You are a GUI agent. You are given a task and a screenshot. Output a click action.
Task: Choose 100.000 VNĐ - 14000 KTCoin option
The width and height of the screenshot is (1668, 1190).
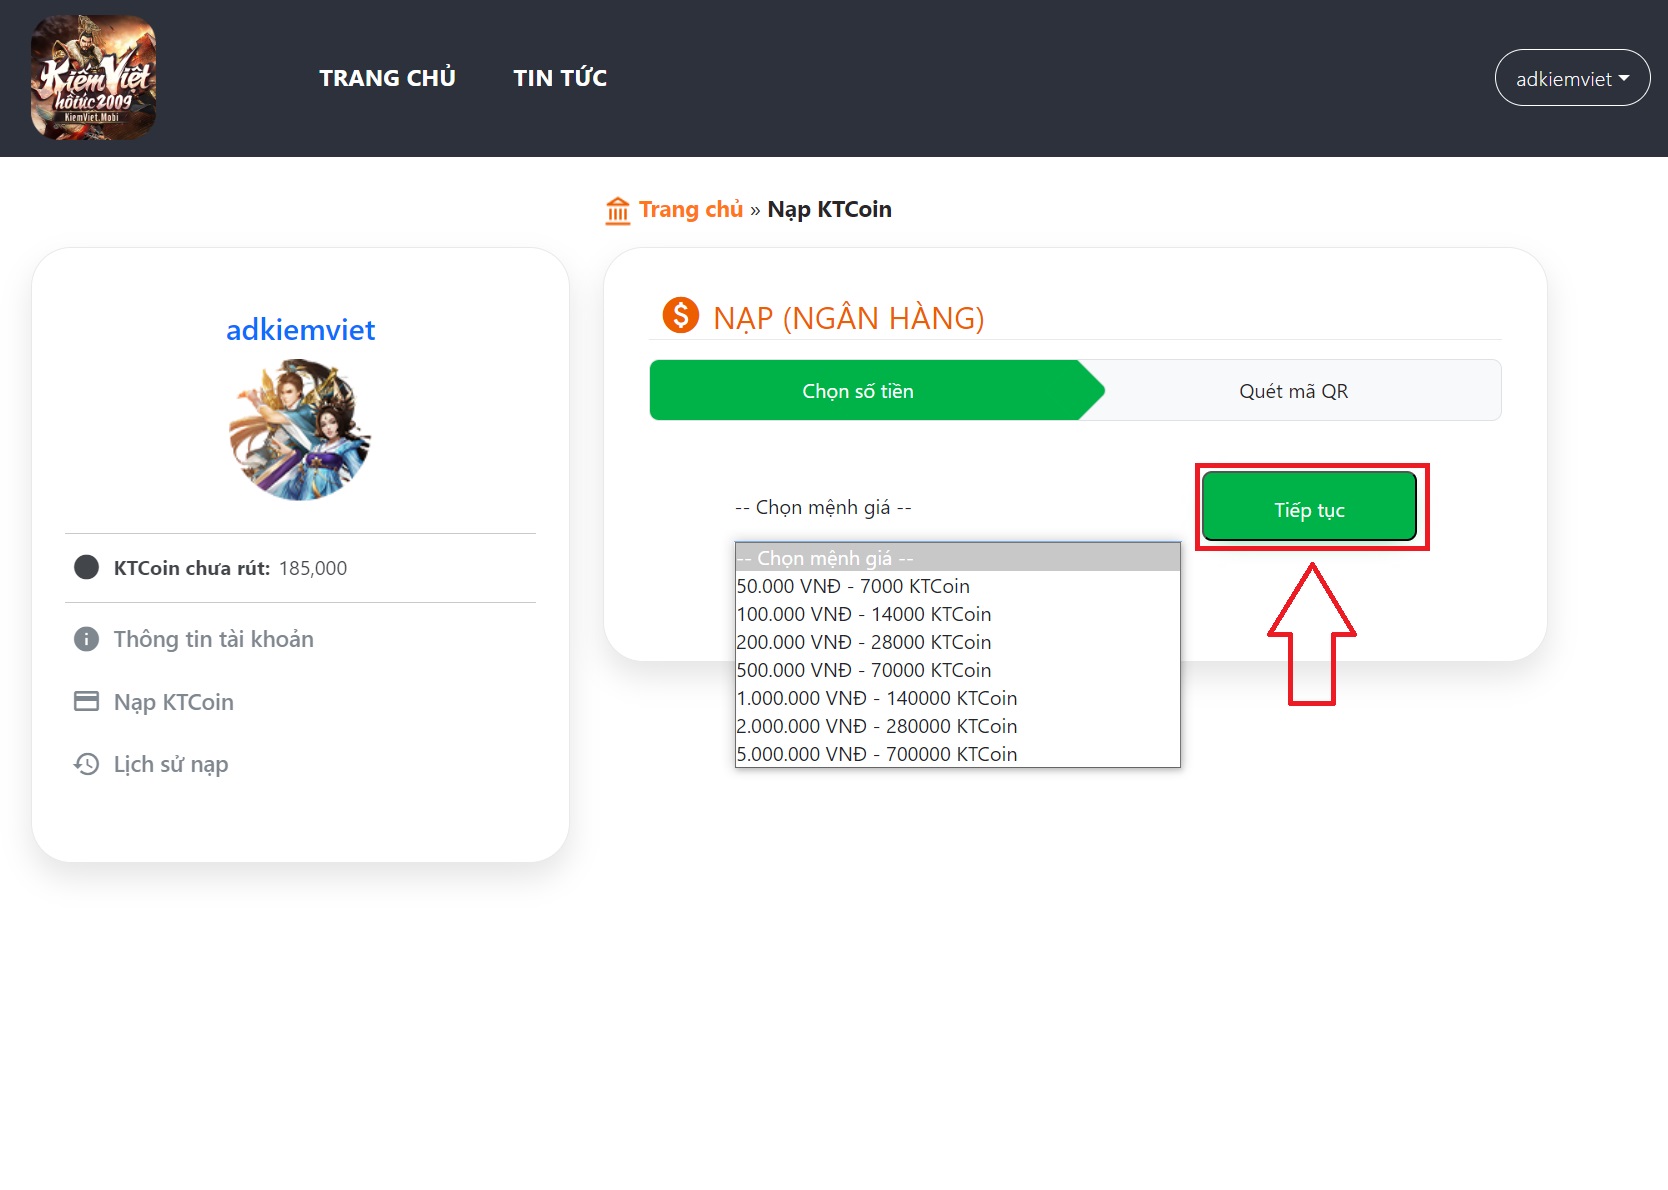click(864, 614)
